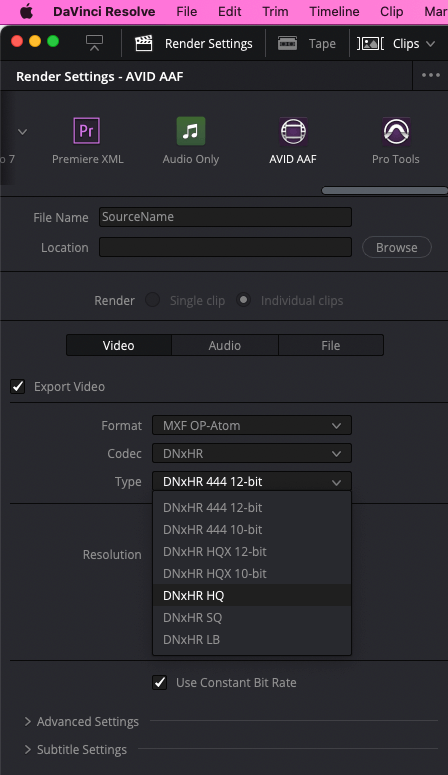Open the Timeline menu
Screen dimensions: 448x775
[334, 11]
